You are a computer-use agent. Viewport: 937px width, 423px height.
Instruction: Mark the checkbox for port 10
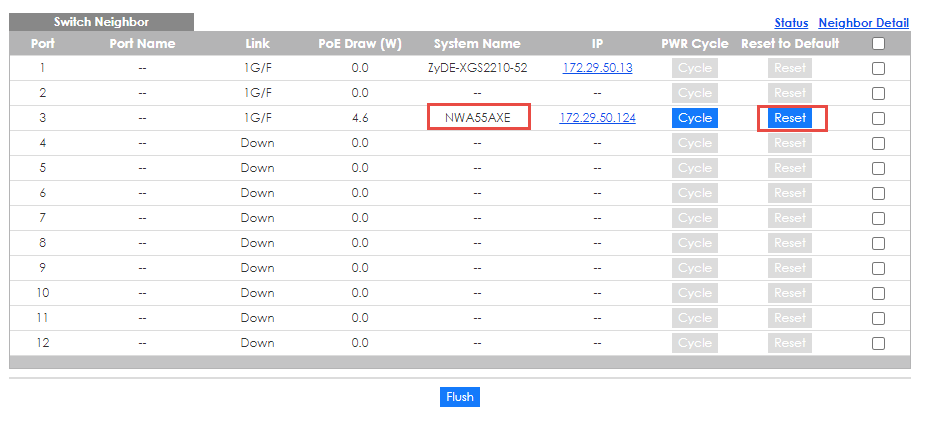(878, 293)
